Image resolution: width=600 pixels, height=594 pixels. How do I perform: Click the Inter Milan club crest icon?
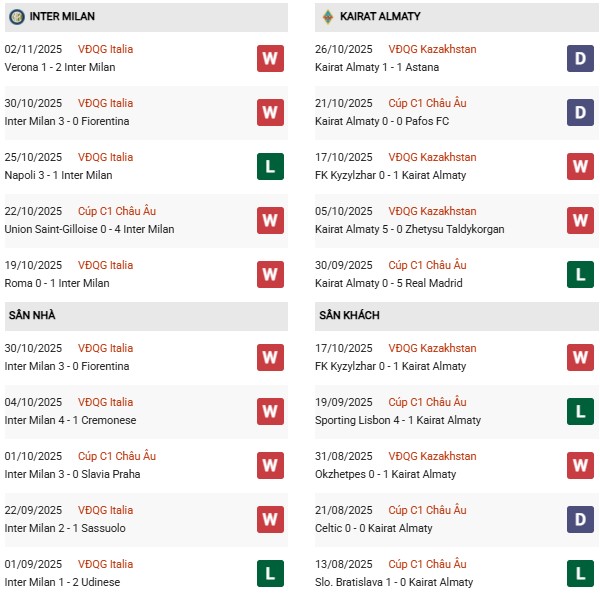16,17
